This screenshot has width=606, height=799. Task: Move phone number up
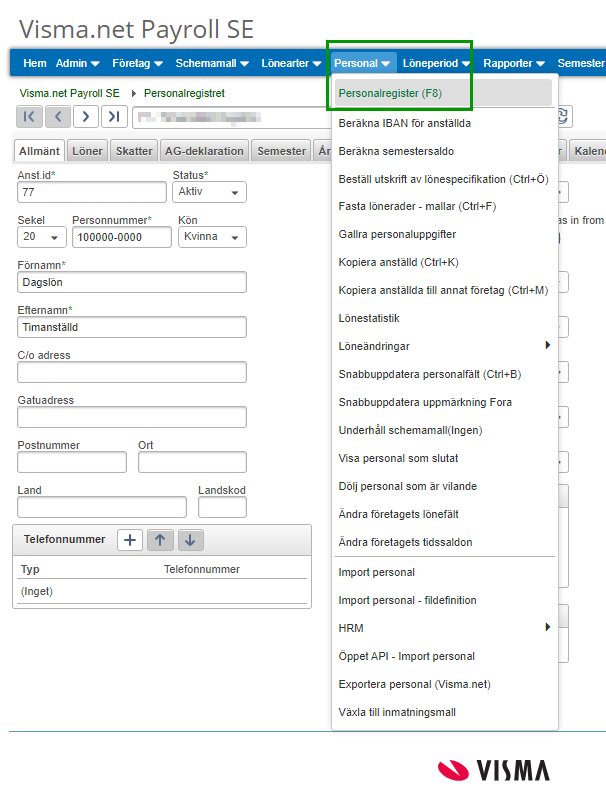pyautogui.click(x=160, y=540)
